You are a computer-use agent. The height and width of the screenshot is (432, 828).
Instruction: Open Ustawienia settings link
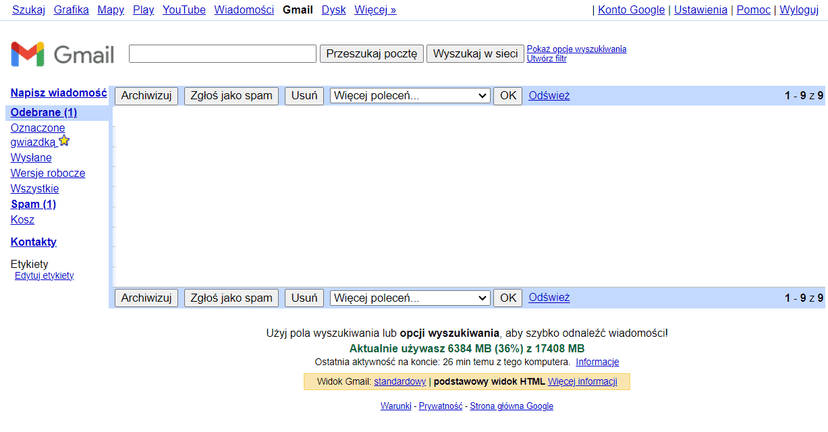pos(700,10)
